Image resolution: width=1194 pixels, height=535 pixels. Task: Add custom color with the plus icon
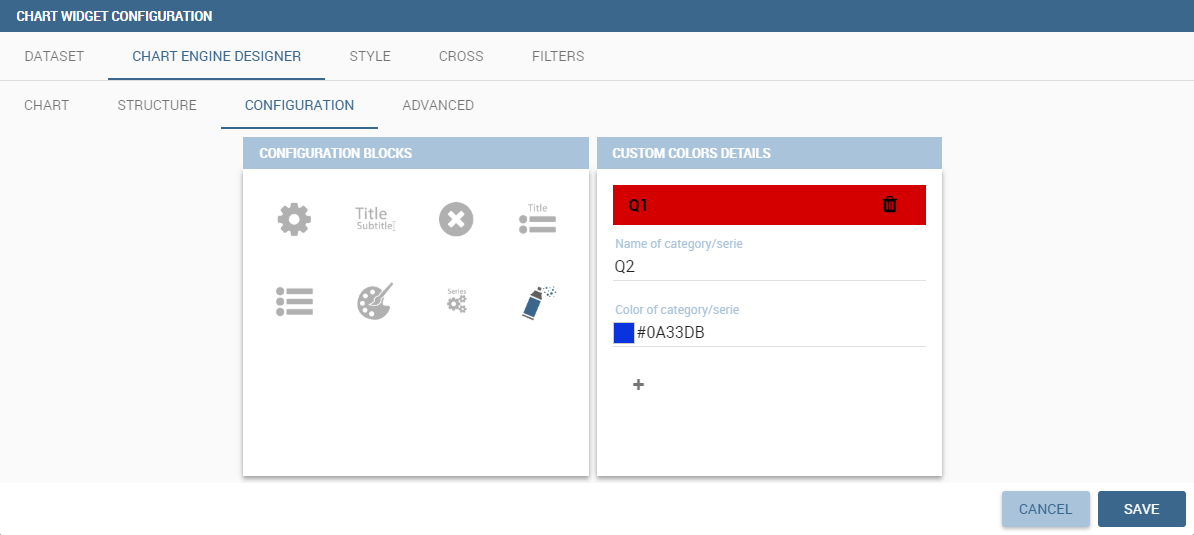[x=638, y=385]
